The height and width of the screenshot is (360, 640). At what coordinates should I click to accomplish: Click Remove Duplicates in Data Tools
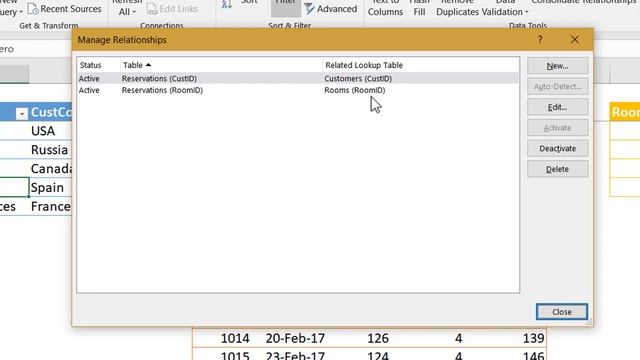(457, 8)
